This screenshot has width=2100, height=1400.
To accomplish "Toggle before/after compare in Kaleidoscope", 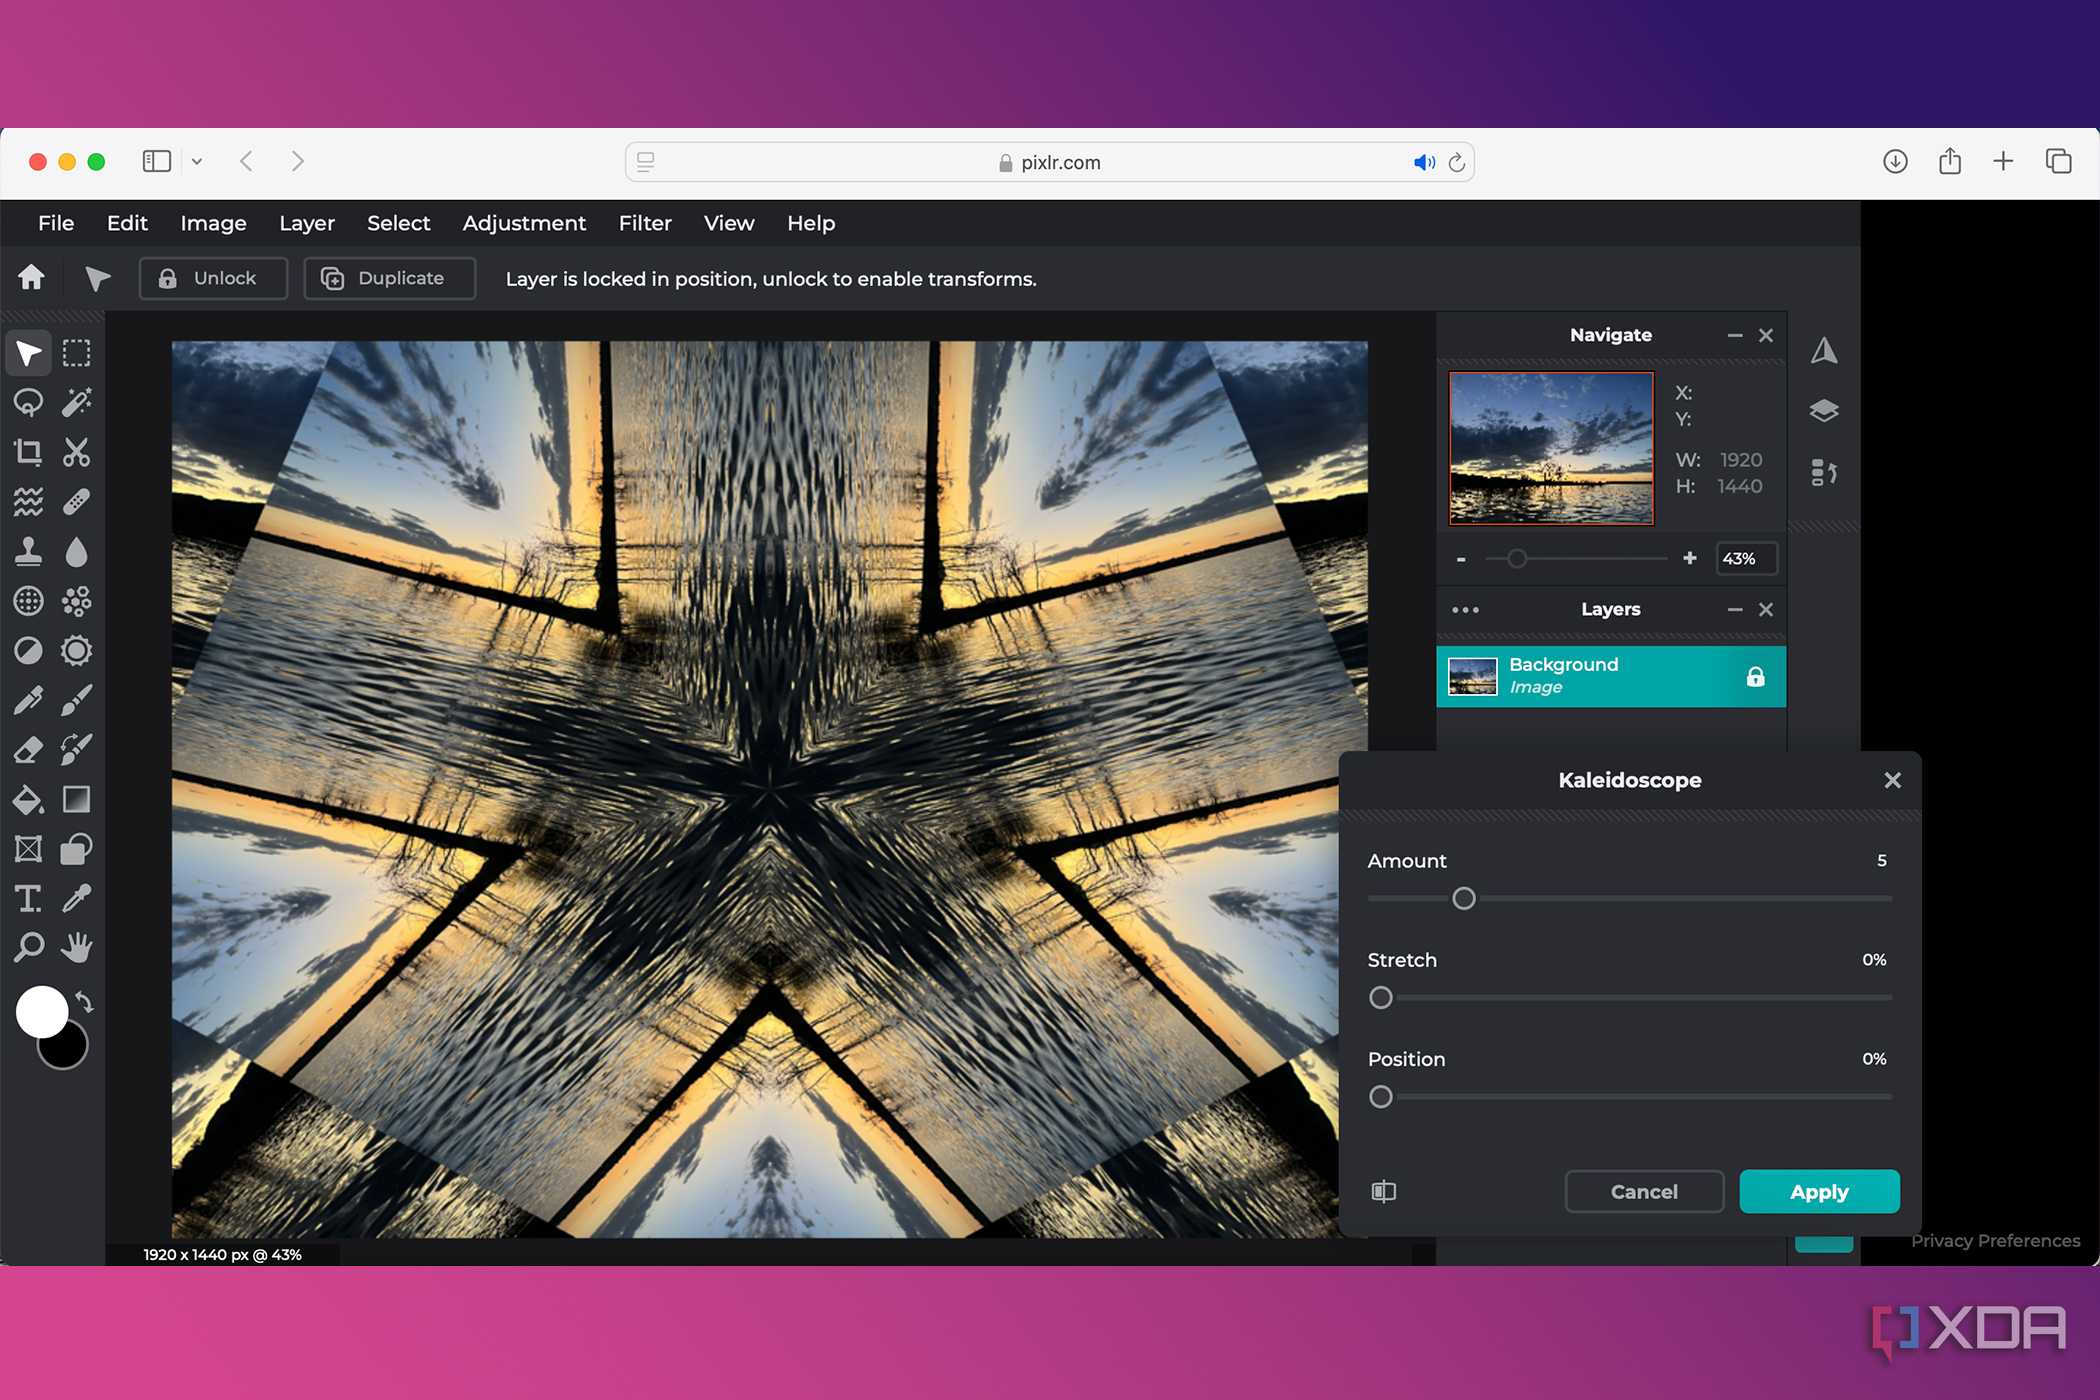I will 1383,1191.
